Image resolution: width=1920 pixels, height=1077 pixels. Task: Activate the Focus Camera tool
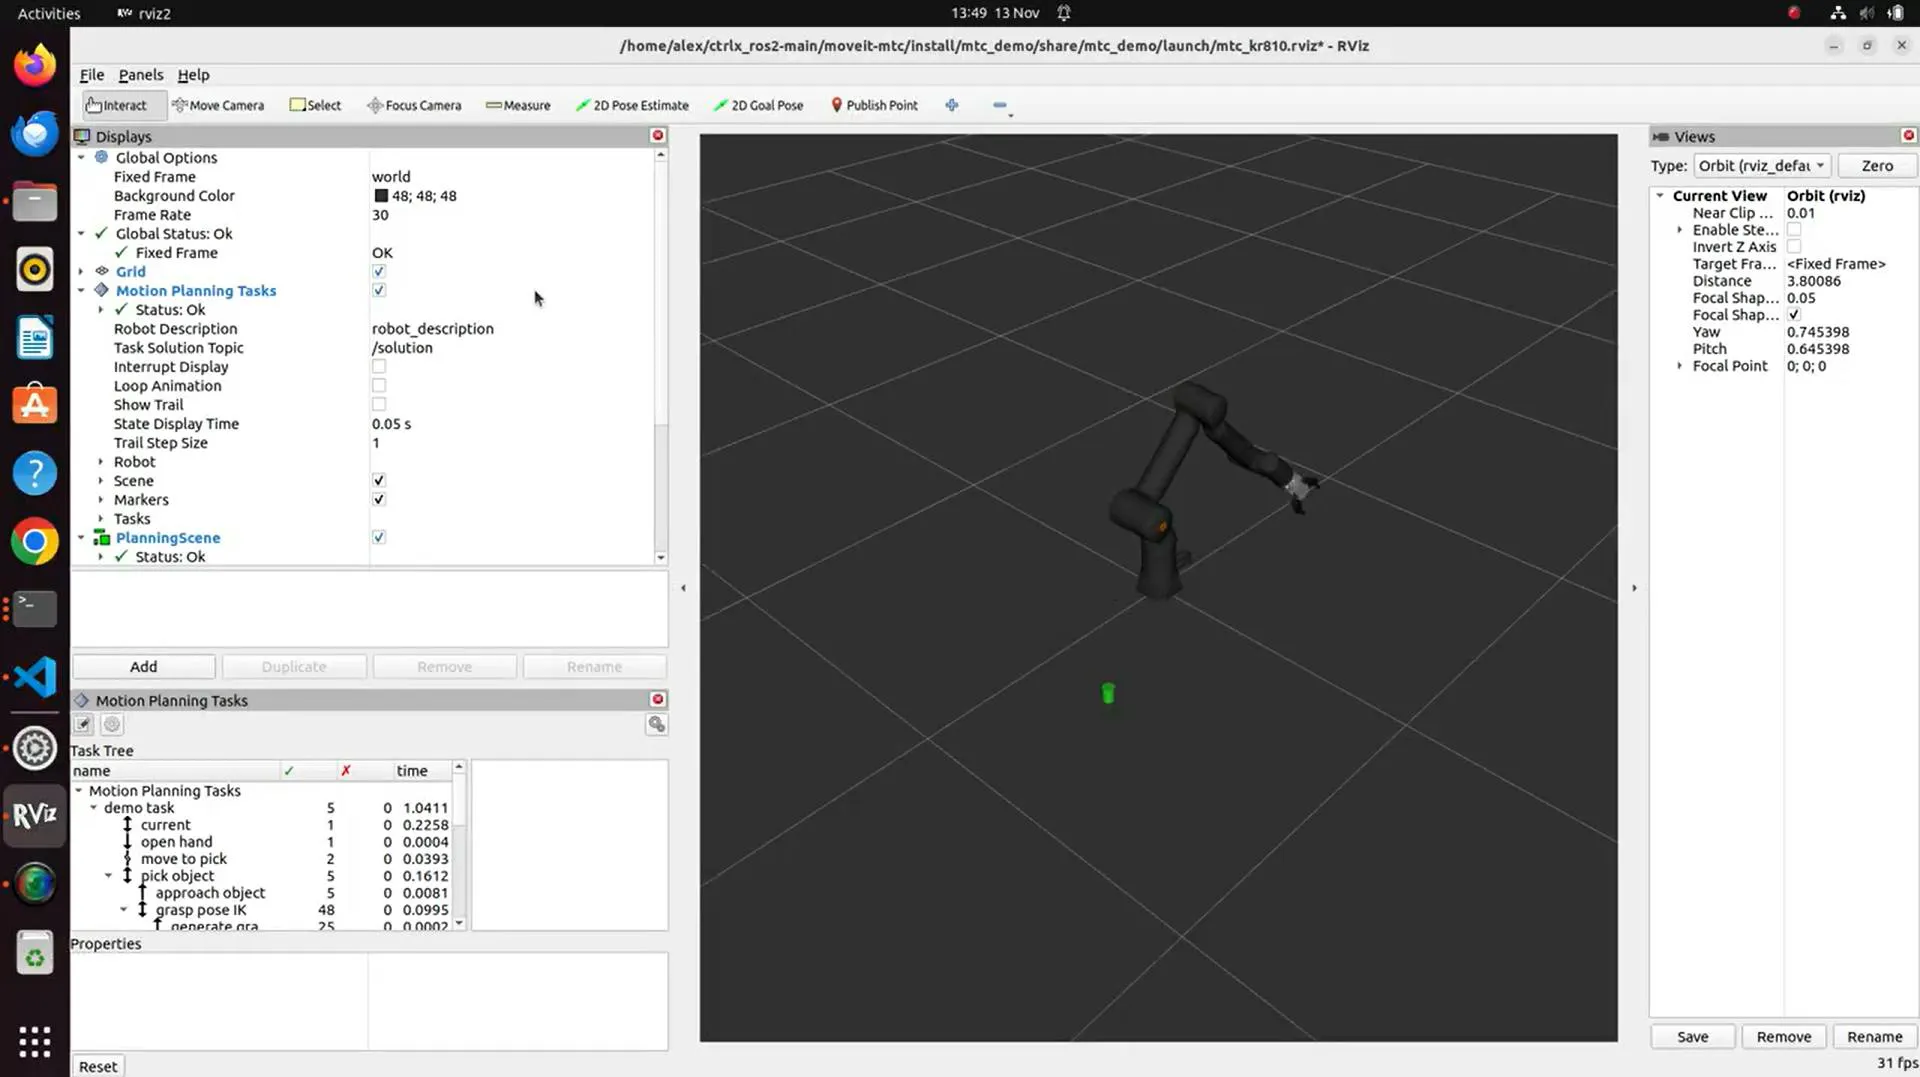tap(414, 105)
